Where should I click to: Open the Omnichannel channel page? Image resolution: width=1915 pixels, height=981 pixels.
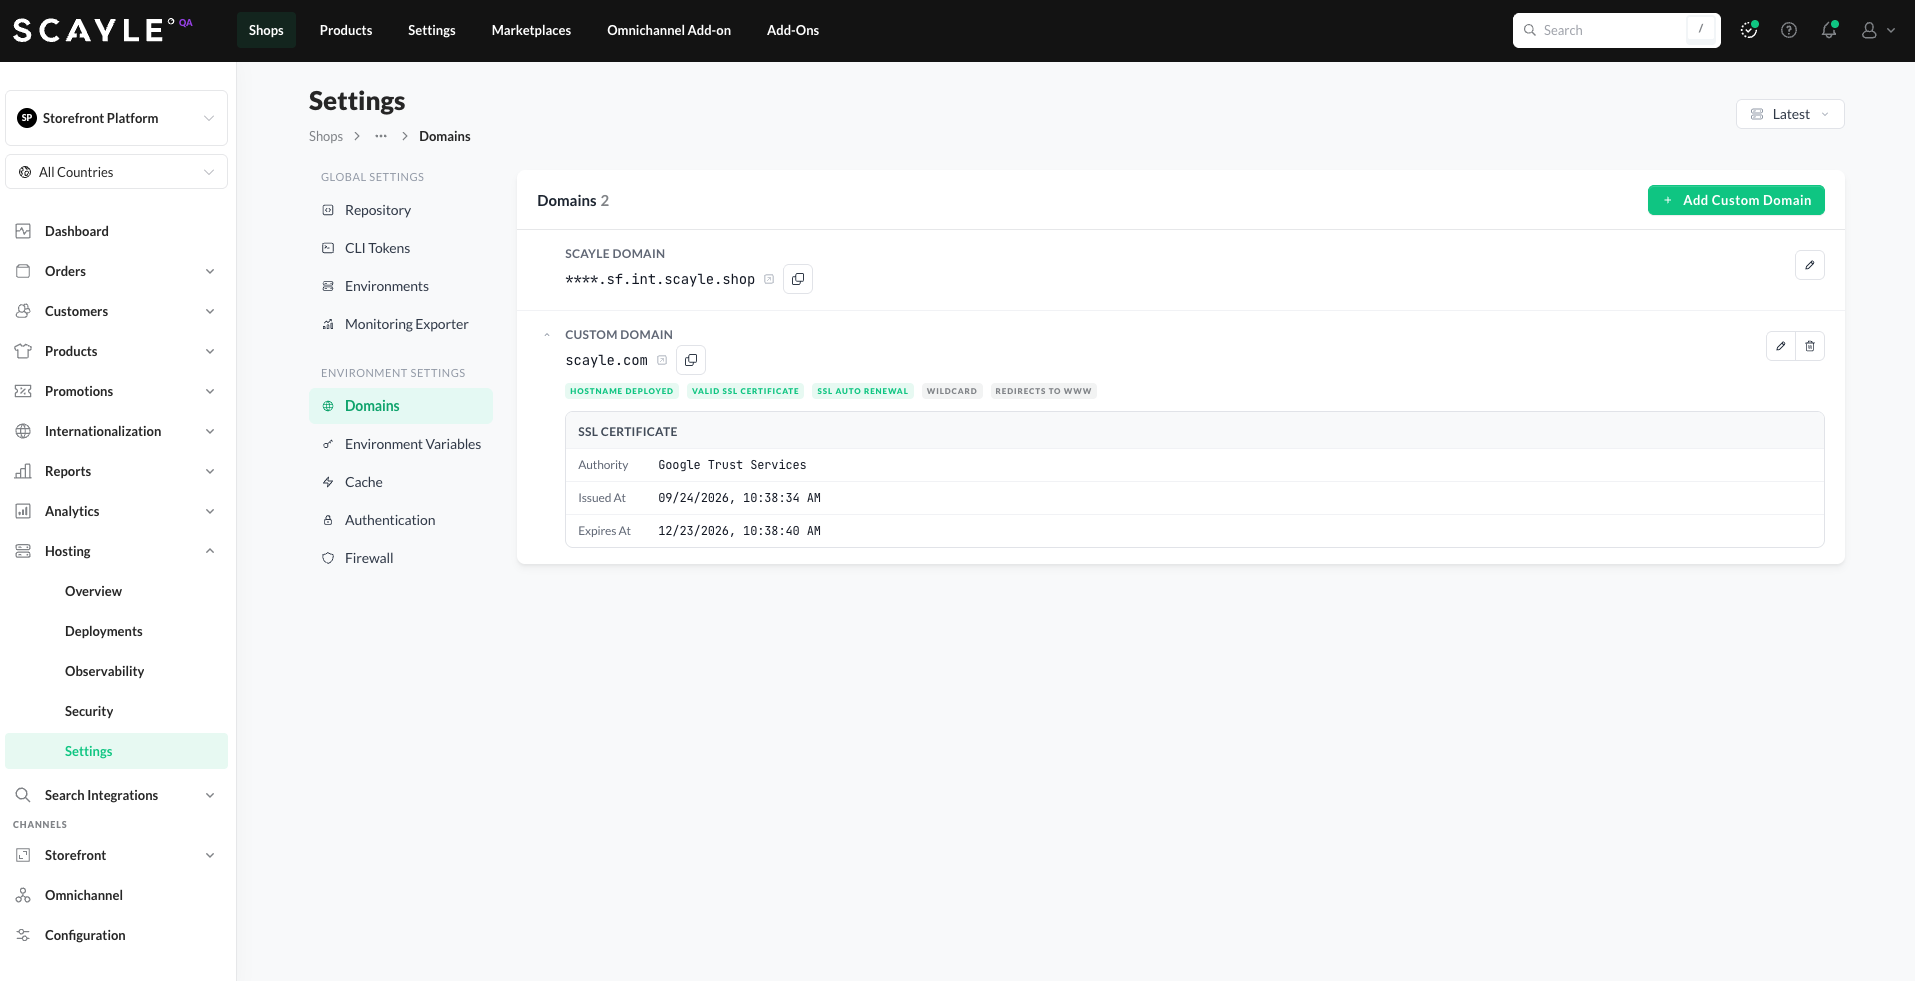[116, 895]
